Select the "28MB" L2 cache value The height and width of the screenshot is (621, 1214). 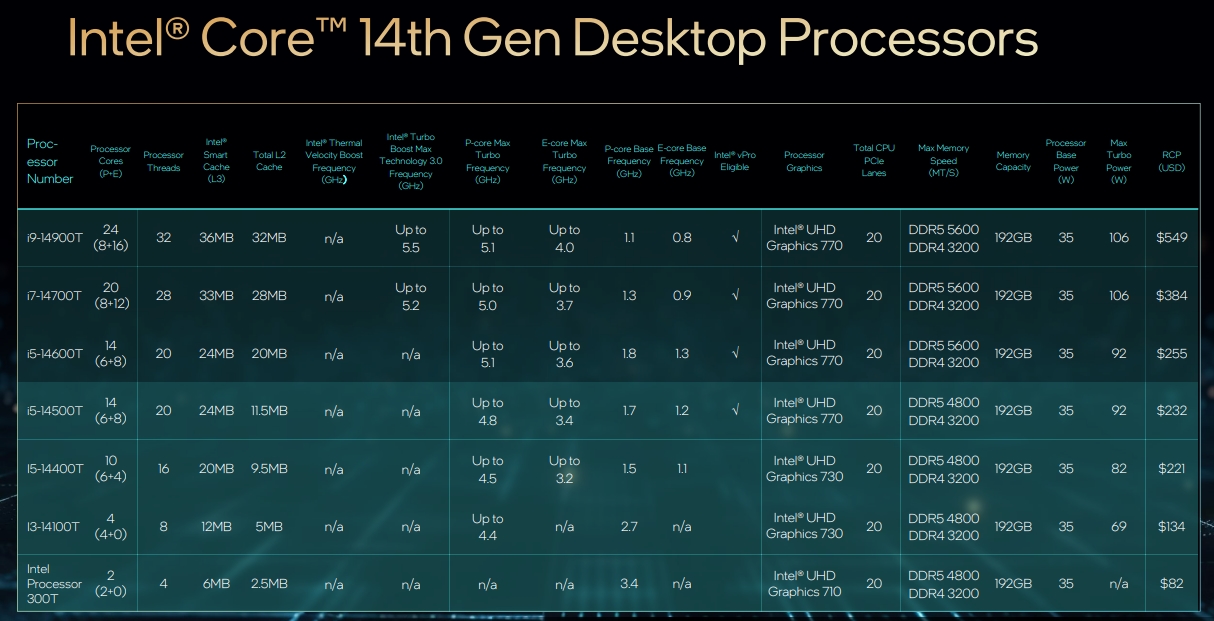click(269, 296)
